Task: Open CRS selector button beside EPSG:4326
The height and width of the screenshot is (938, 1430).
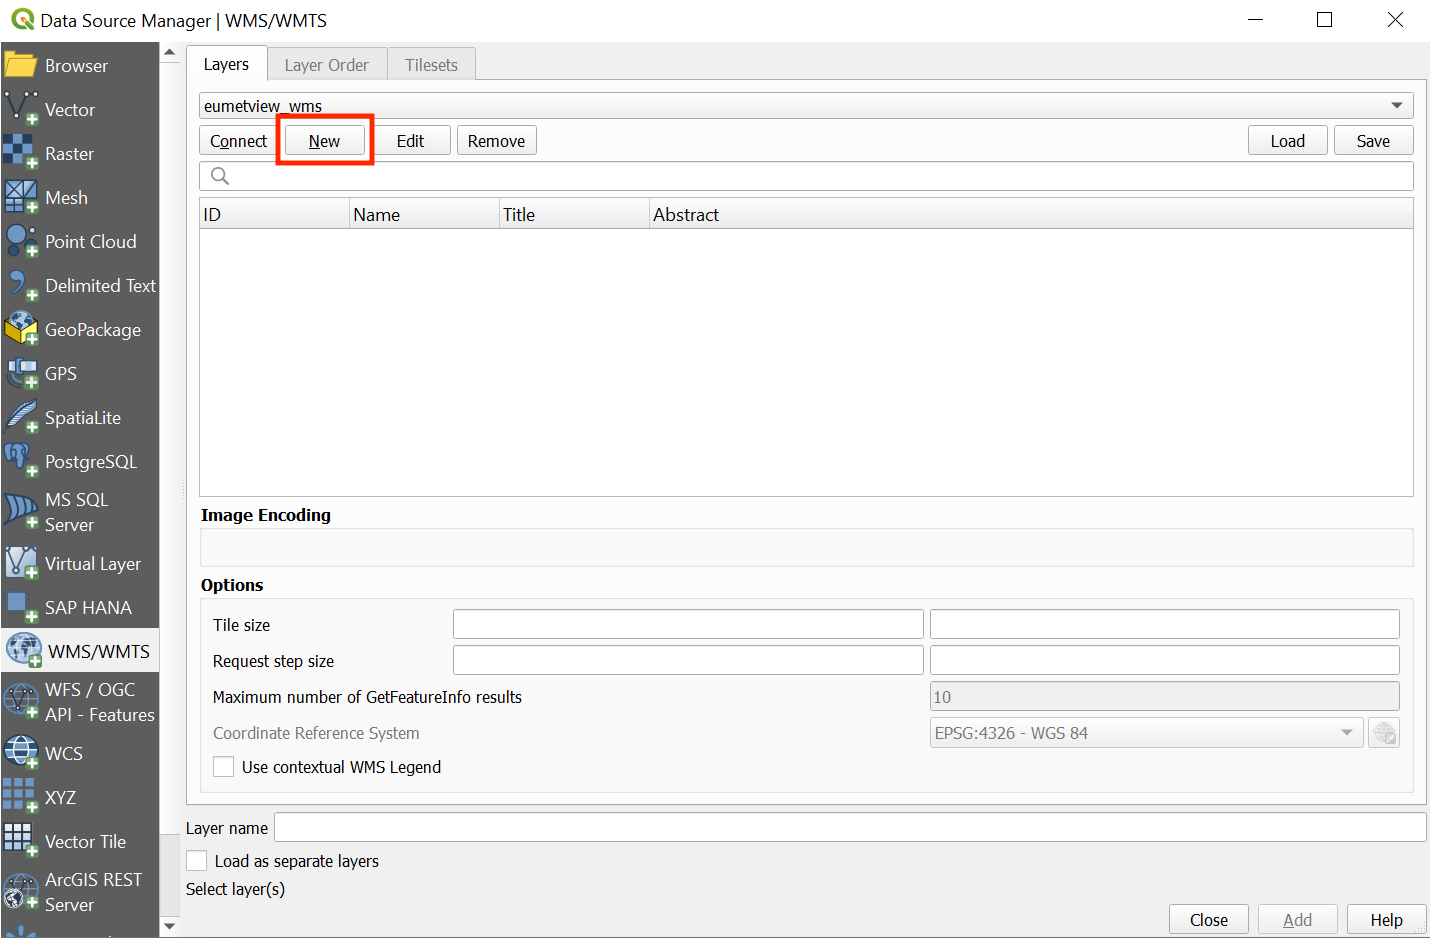Action: tap(1383, 733)
